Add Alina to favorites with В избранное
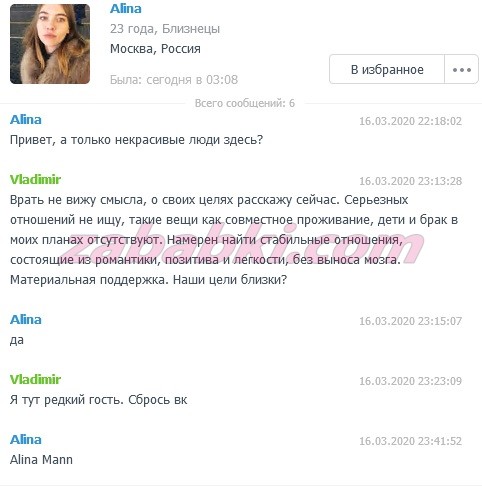The height and width of the screenshot is (494, 482). pos(387,69)
